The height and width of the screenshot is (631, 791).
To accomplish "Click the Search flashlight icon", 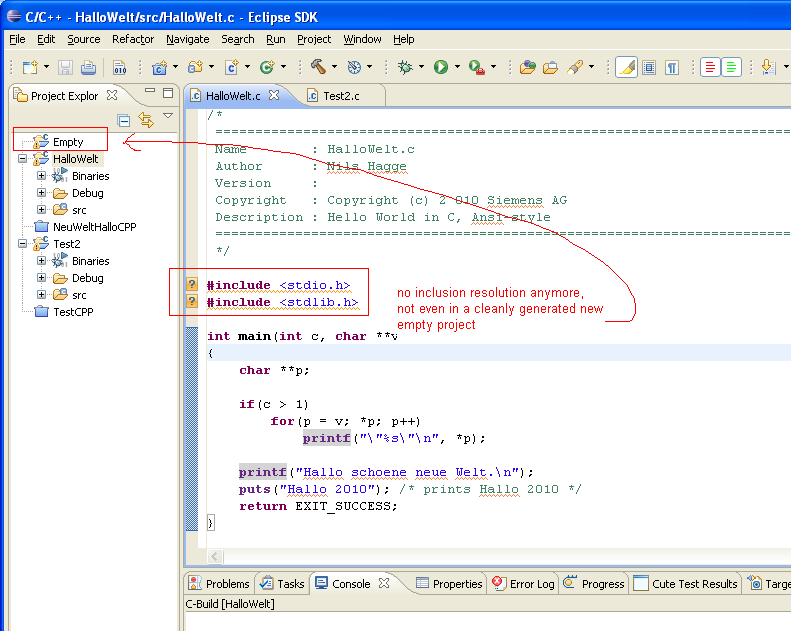I will click(x=575, y=67).
